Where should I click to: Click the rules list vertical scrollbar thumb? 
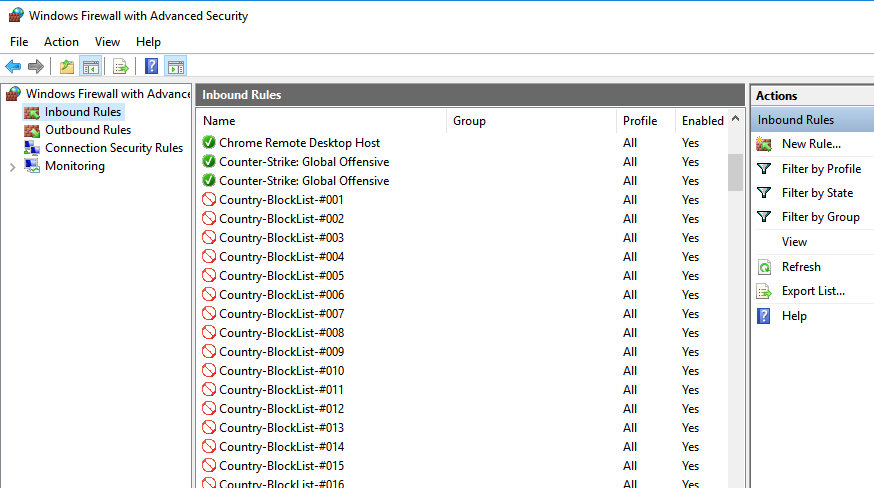[x=735, y=172]
